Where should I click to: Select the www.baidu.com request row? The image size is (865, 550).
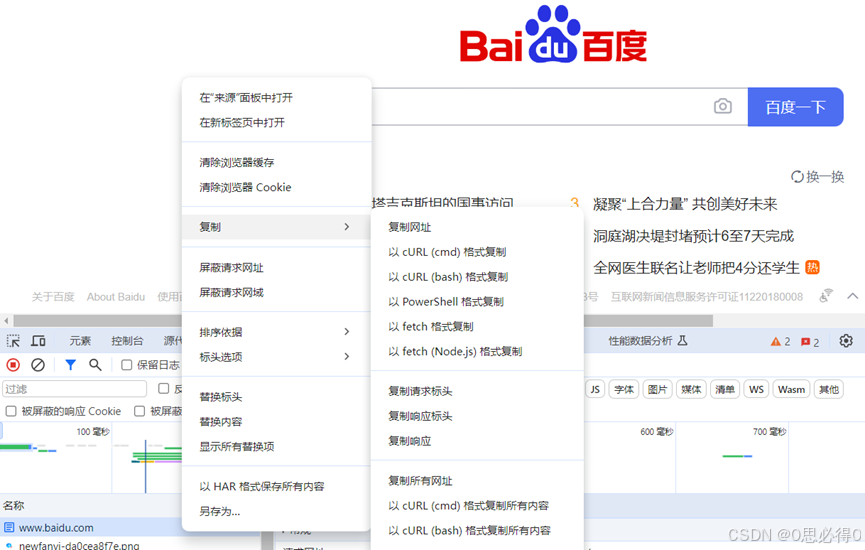[x=91, y=527]
